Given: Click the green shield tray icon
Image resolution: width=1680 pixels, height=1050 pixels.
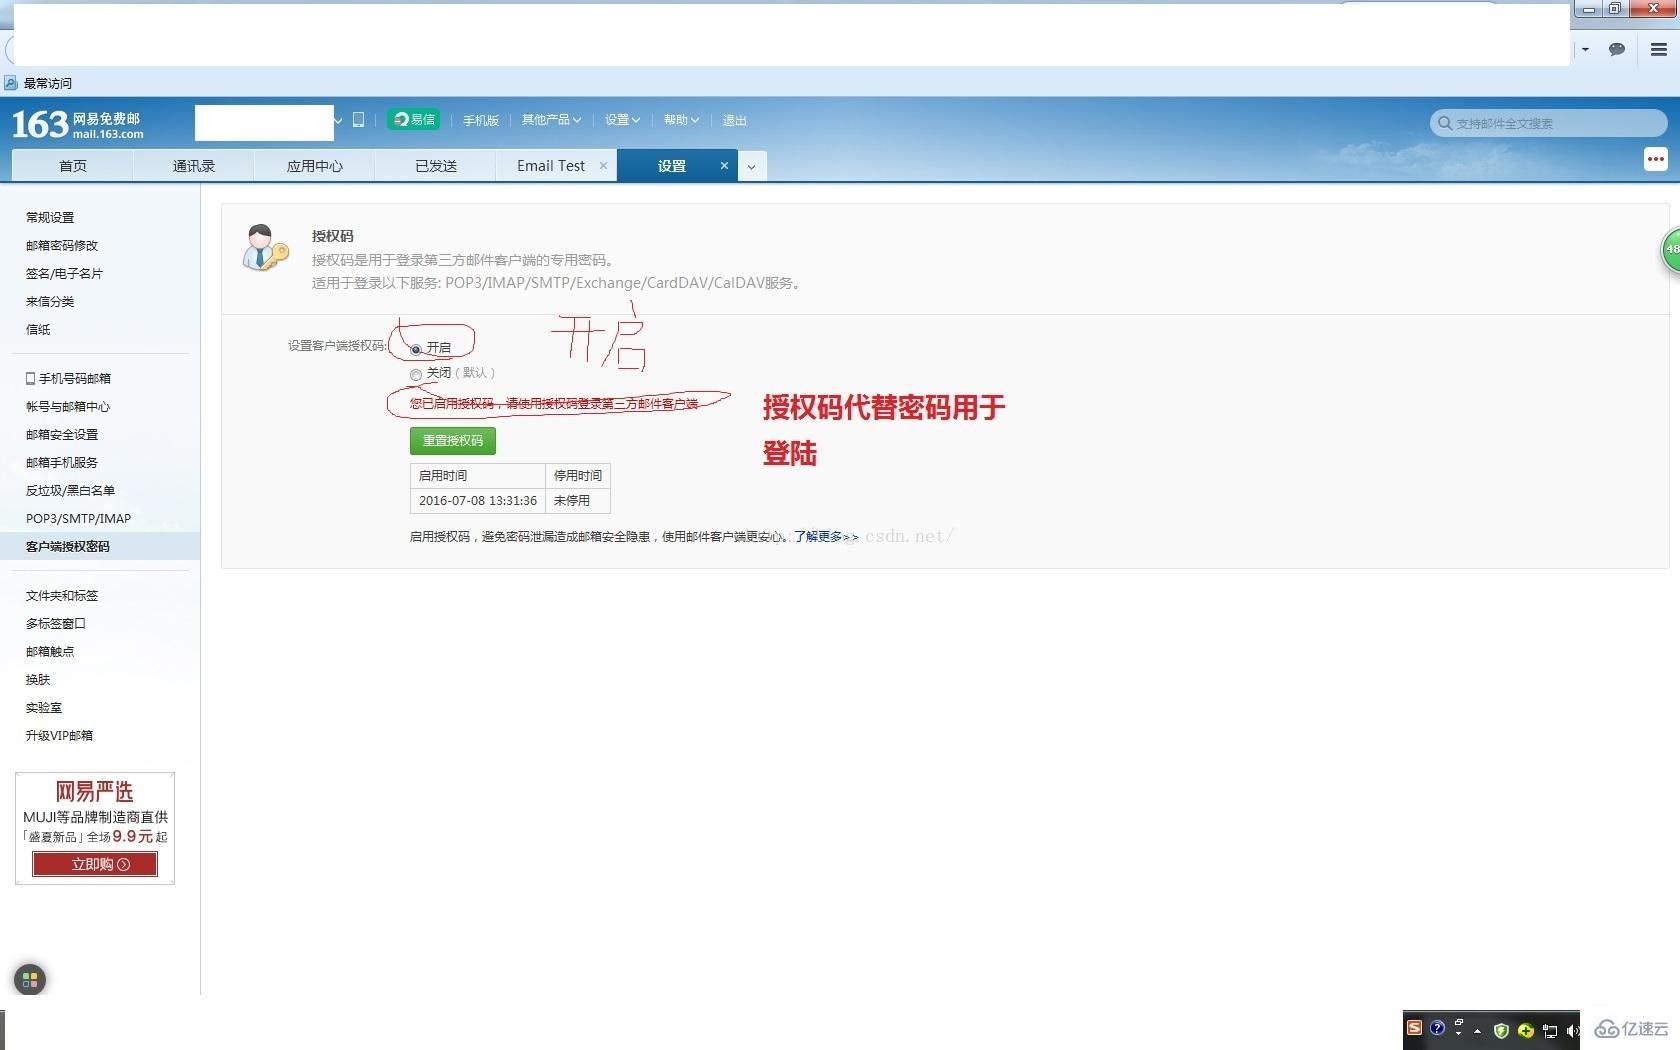Looking at the screenshot, I should tap(1501, 1031).
